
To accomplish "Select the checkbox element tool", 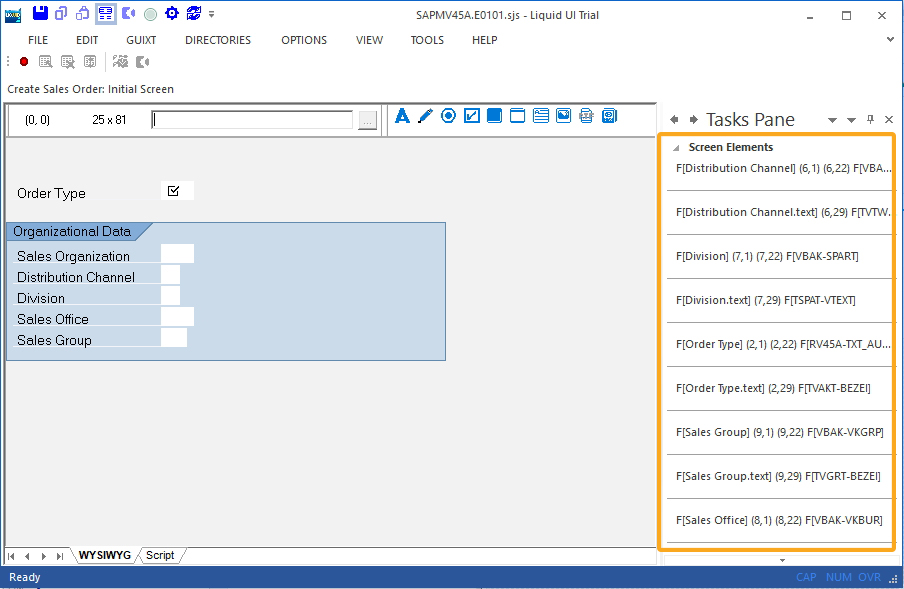I will [x=471, y=116].
